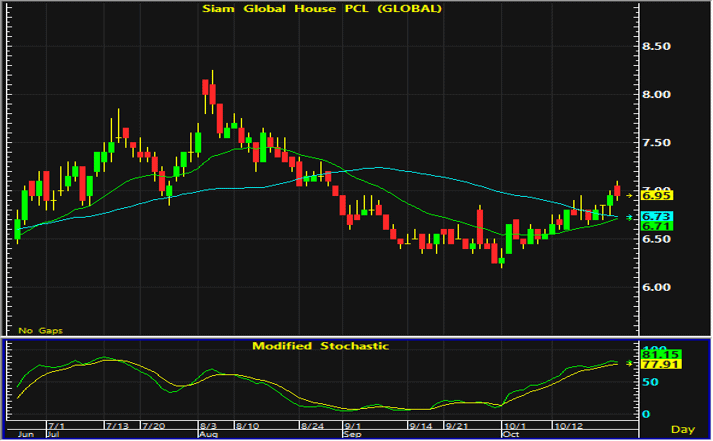Click the last red candlestick on the chart
Screen dimensions: 713x441
pyautogui.click(x=617, y=190)
